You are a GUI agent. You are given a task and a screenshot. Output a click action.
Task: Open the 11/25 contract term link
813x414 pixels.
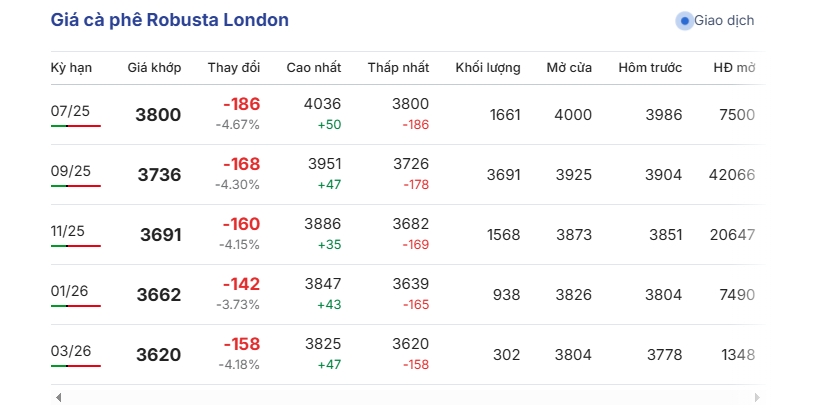[67, 231]
